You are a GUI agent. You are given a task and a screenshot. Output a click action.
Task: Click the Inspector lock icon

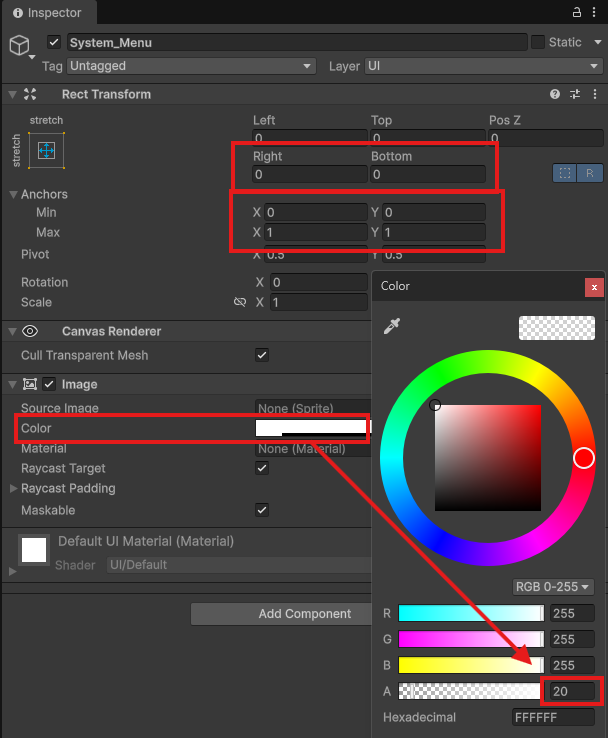576,13
